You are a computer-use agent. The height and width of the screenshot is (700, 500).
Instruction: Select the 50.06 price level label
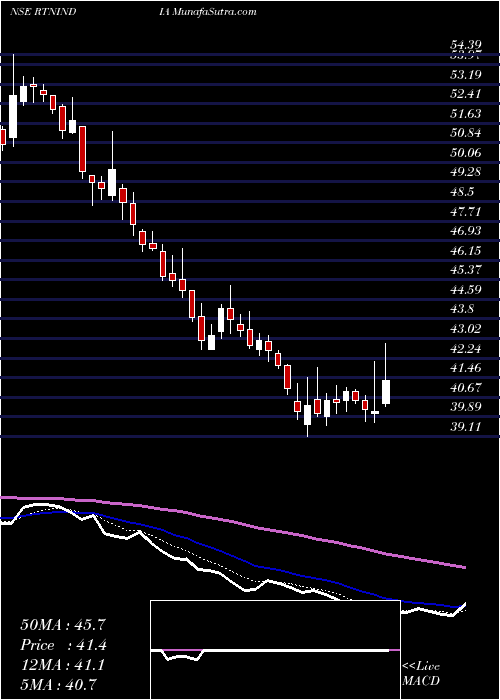(465, 152)
